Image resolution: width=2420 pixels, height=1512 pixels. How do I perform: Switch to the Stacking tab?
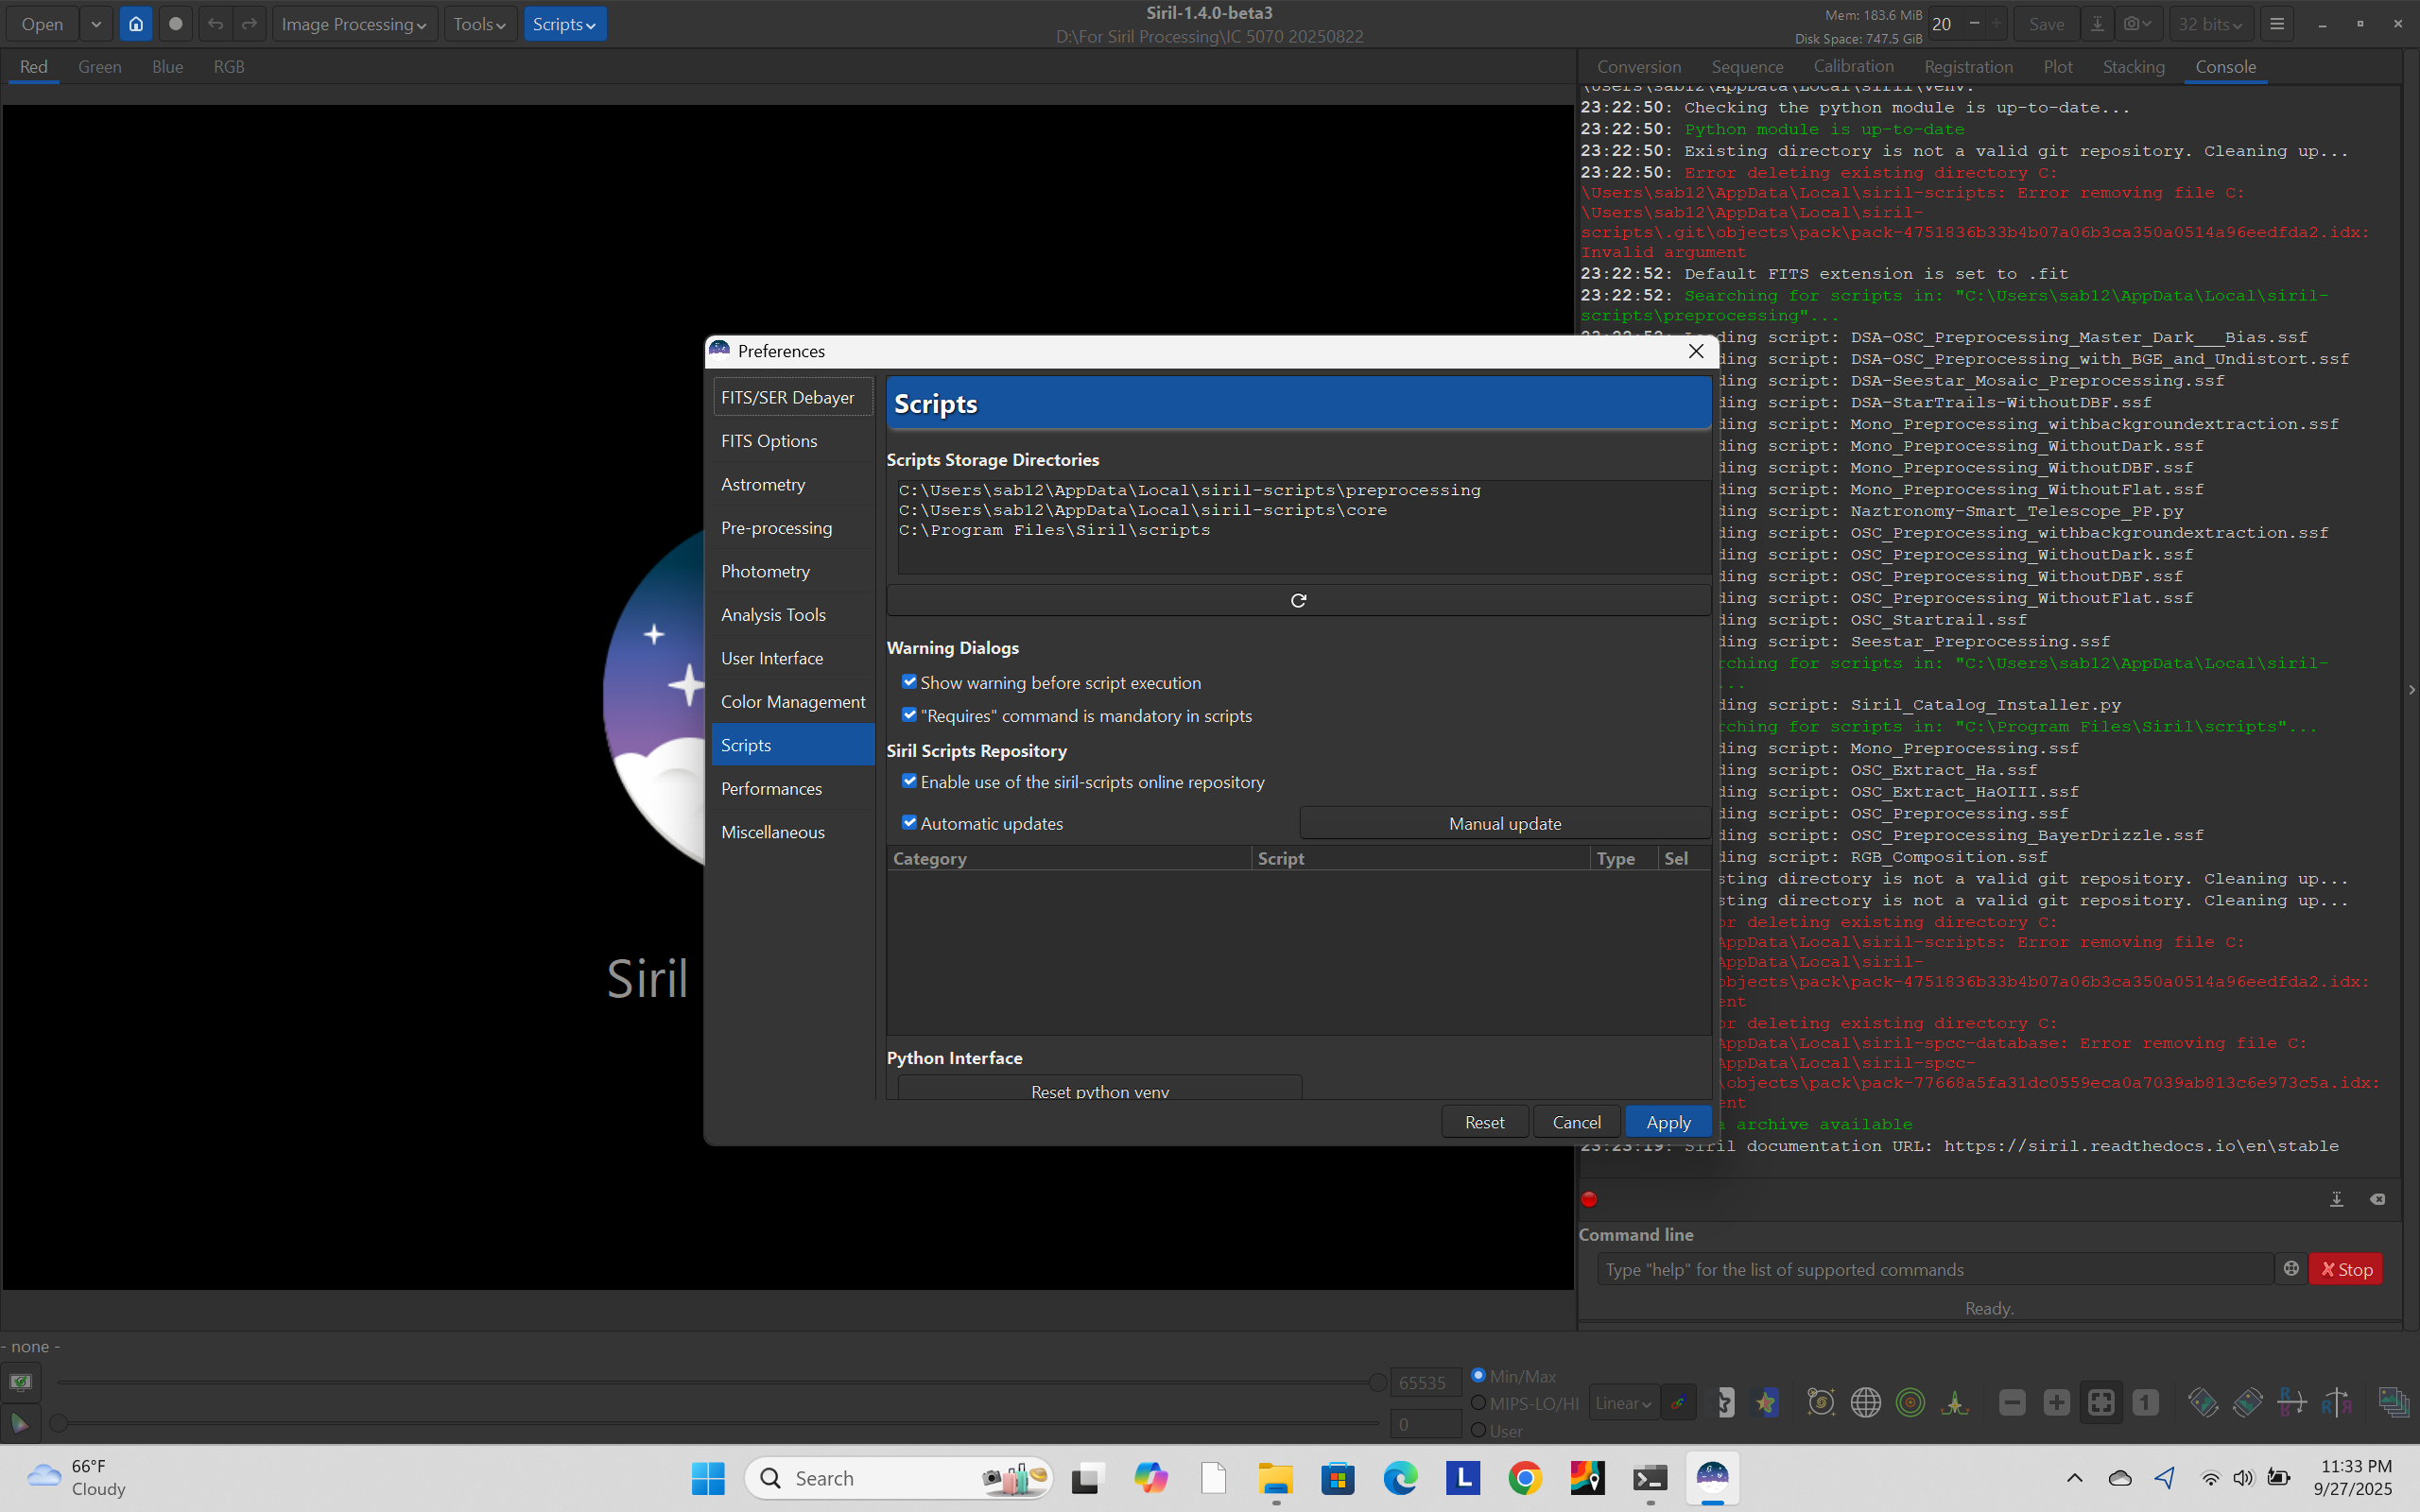2133,67
